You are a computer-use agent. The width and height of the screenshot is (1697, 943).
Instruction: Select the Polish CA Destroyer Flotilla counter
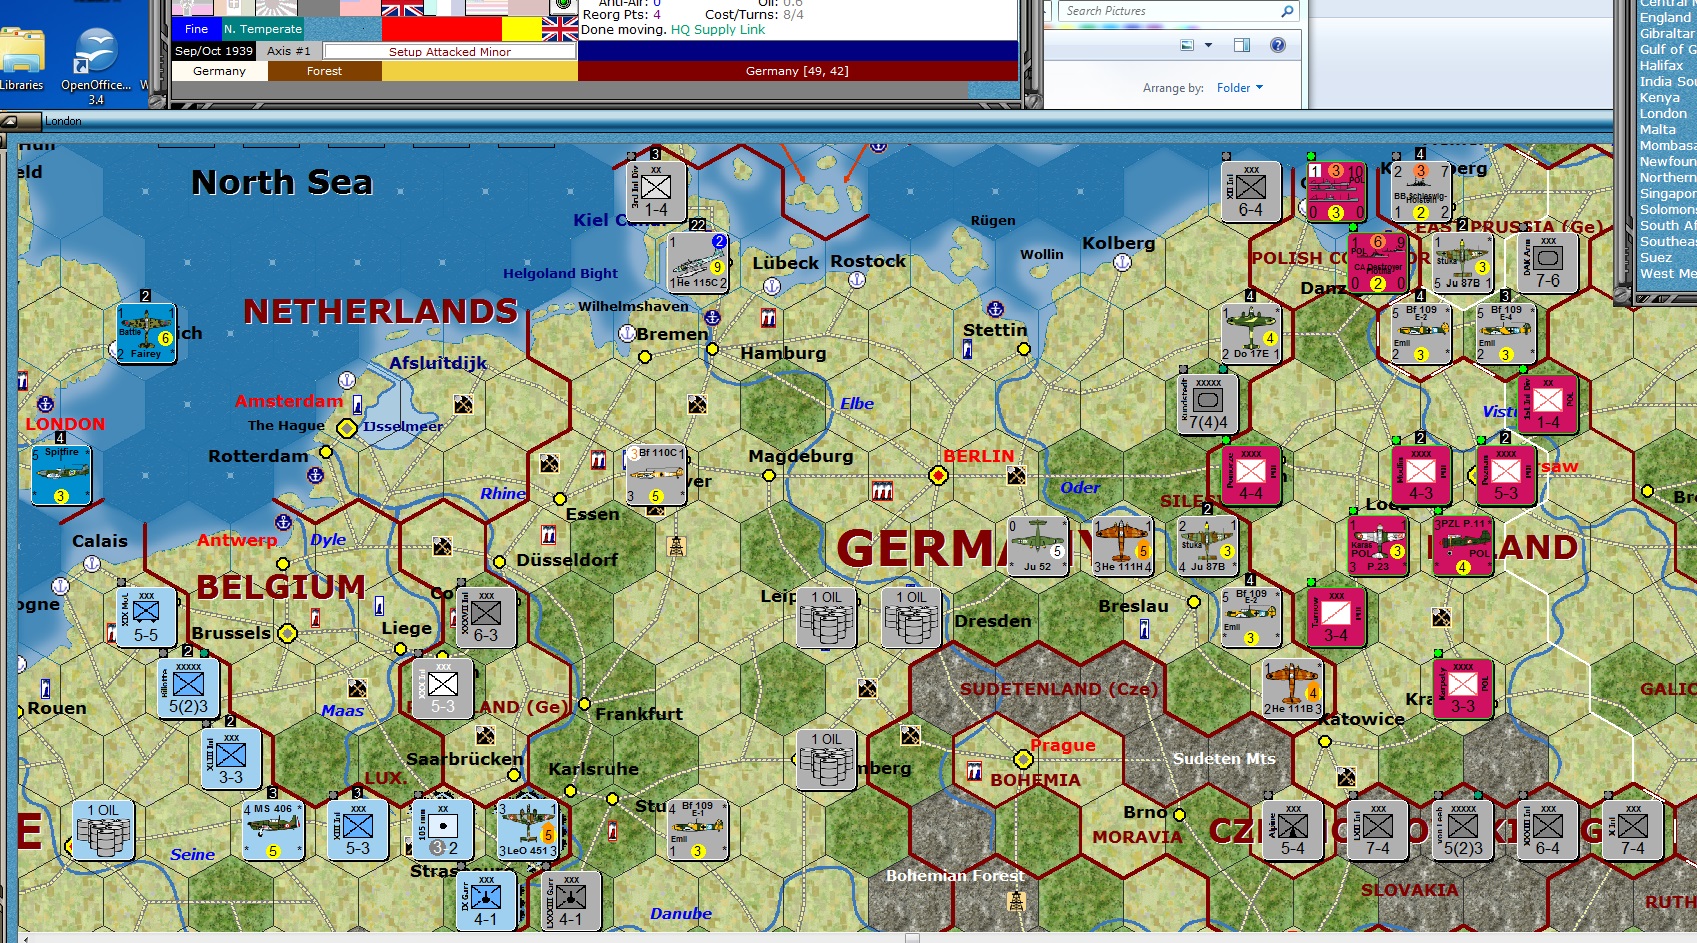point(1378,262)
